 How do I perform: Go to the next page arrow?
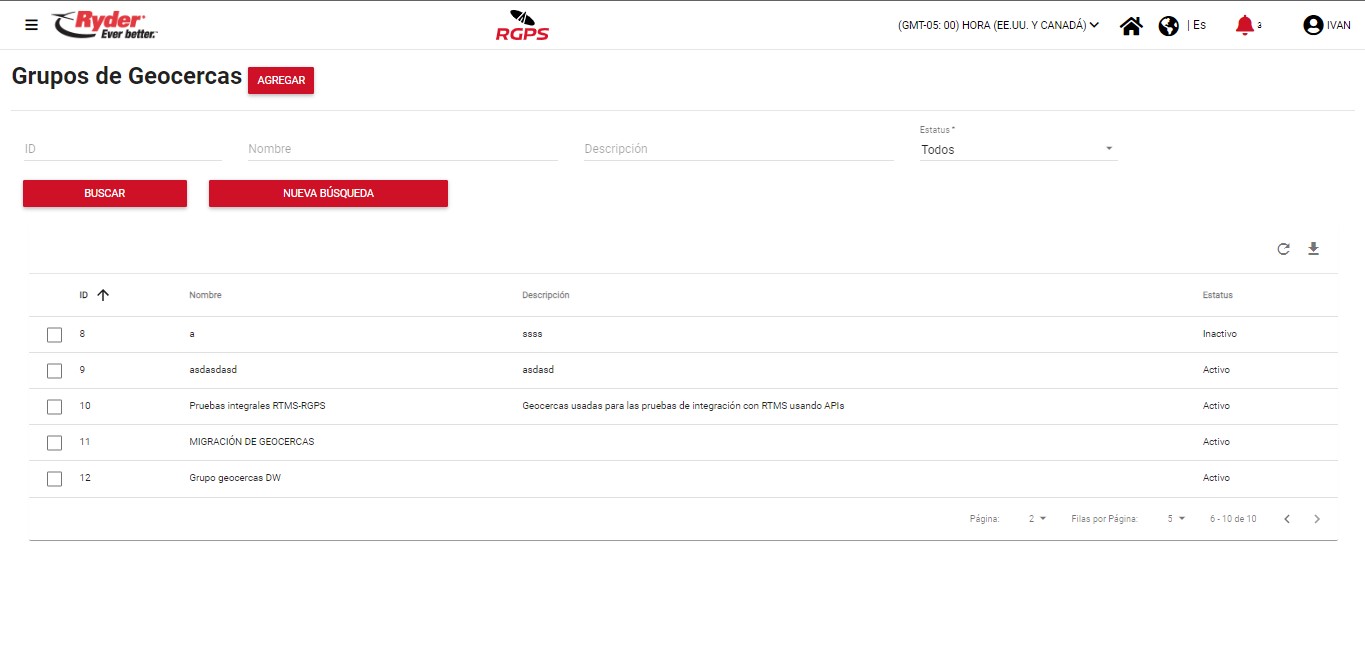(x=1317, y=519)
